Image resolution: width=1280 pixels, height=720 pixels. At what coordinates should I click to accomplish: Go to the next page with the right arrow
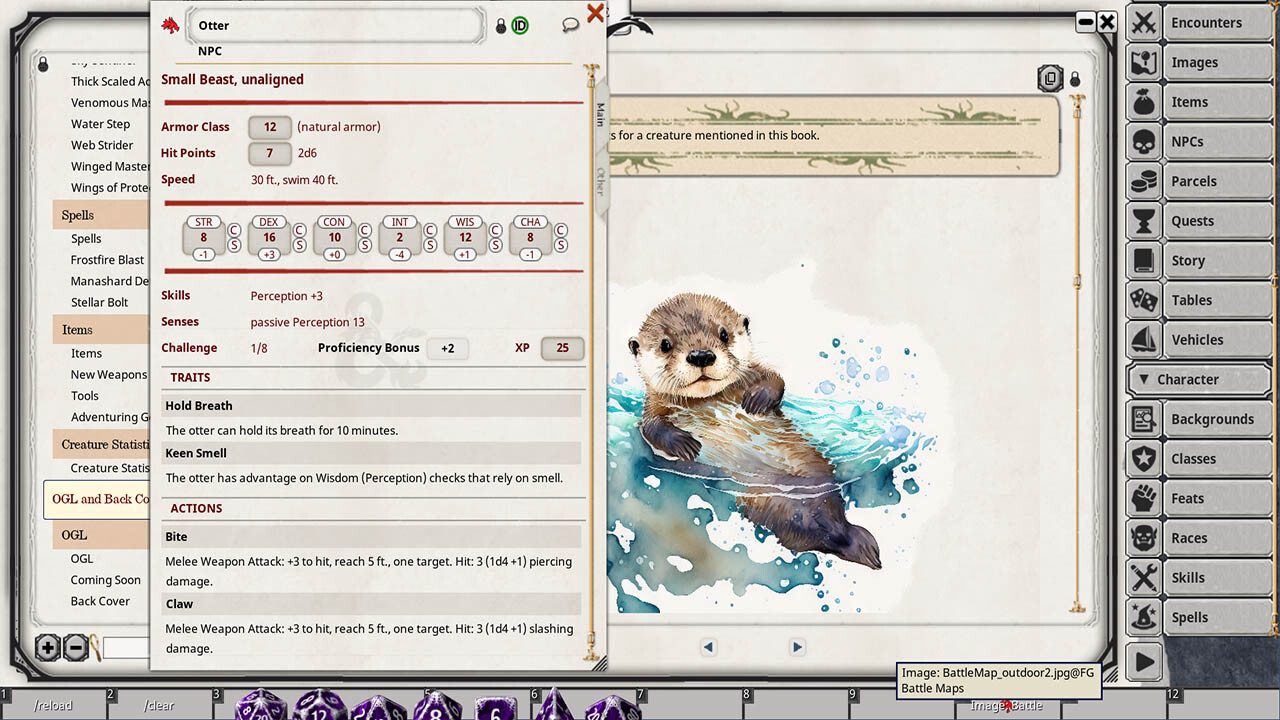(x=797, y=647)
